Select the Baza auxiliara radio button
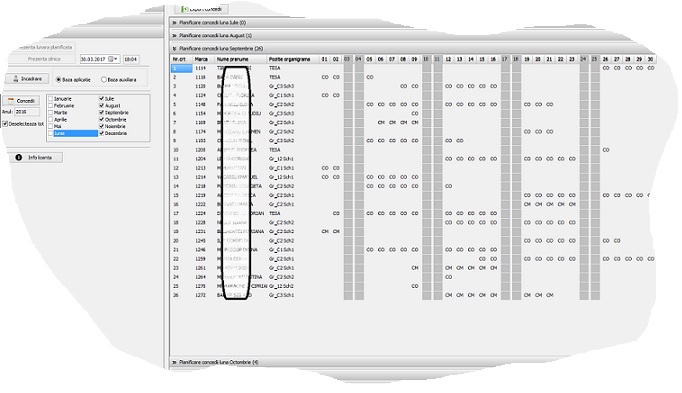This screenshot has height=393, width=682. click(104, 80)
